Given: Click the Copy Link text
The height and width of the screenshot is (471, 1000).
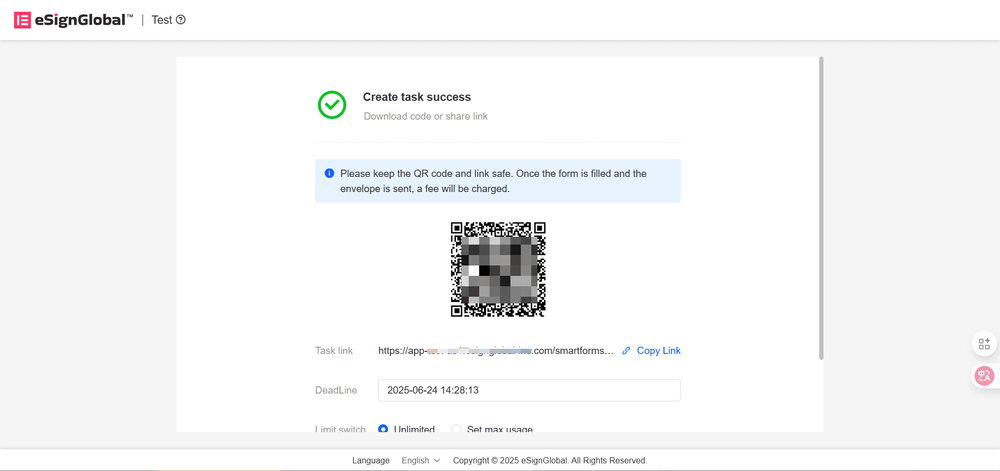Looking at the screenshot, I should pyautogui.click(x=658, y=351).
